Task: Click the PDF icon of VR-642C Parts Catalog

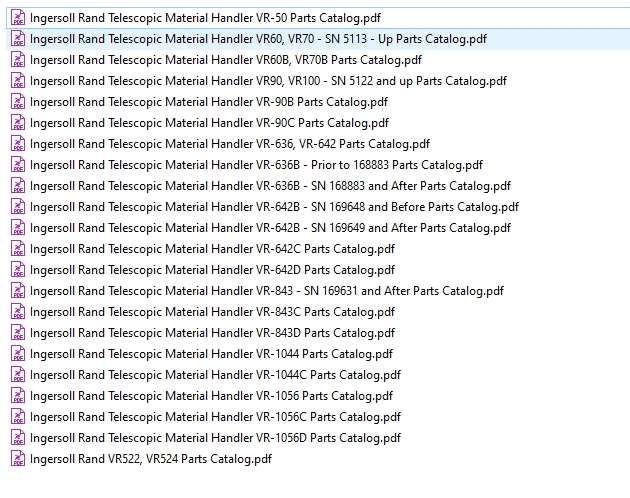Action: point(18,249)
